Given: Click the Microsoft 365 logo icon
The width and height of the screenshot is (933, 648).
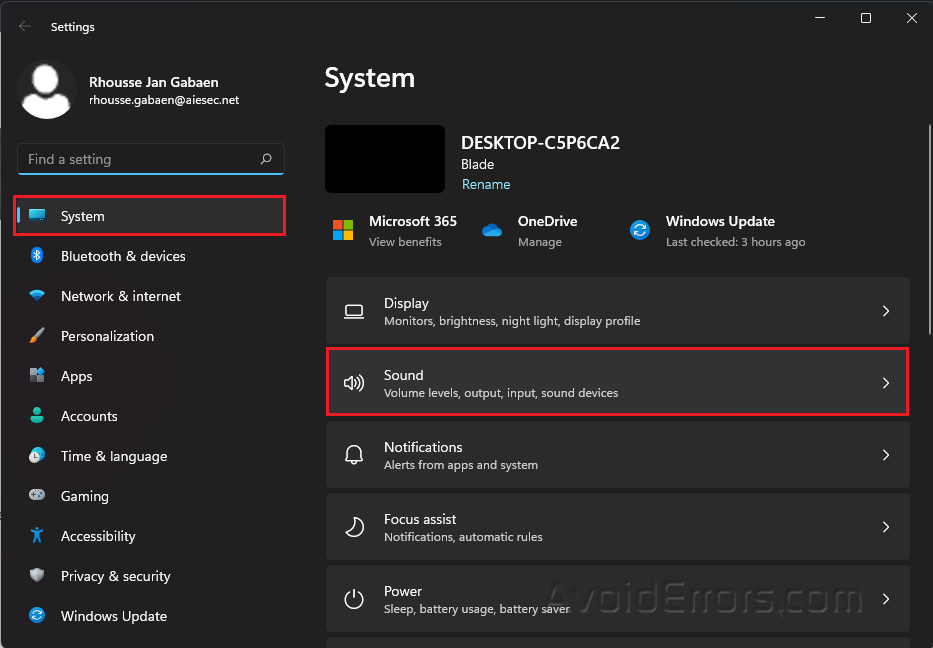Looking at the screenshot, I should [x=343, y=230].
